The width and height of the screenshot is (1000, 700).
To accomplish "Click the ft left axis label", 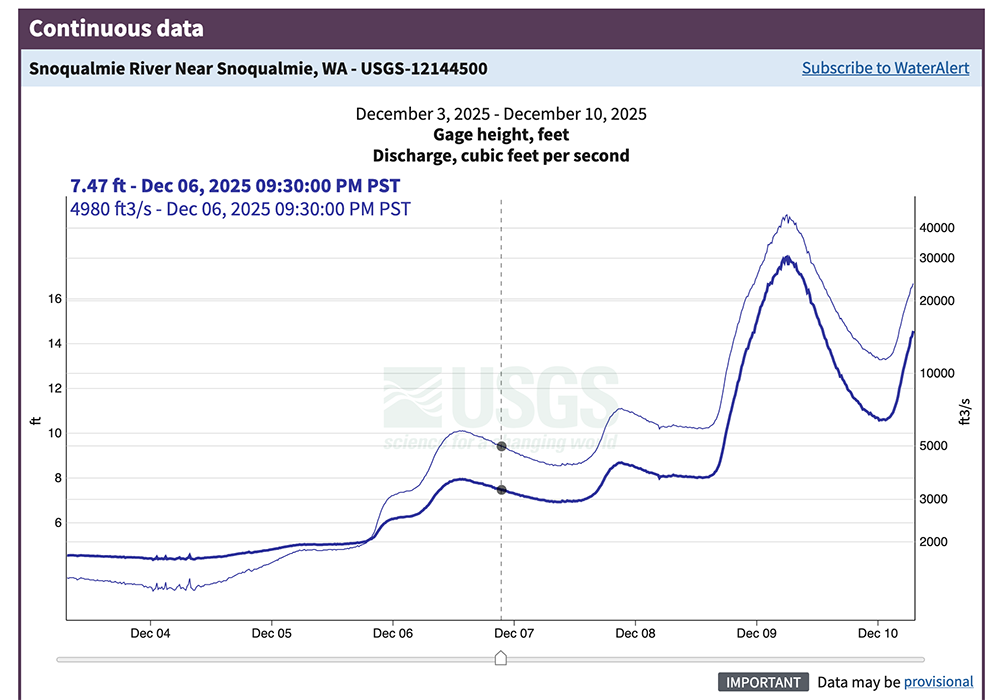I will (37, 418).
